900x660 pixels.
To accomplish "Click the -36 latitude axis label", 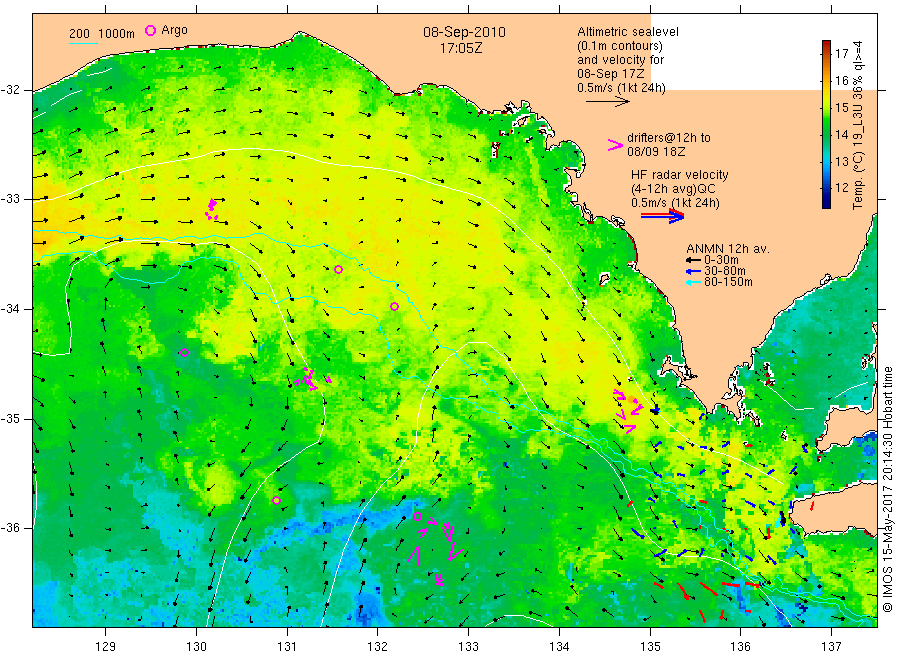I will tap(10, 528).
